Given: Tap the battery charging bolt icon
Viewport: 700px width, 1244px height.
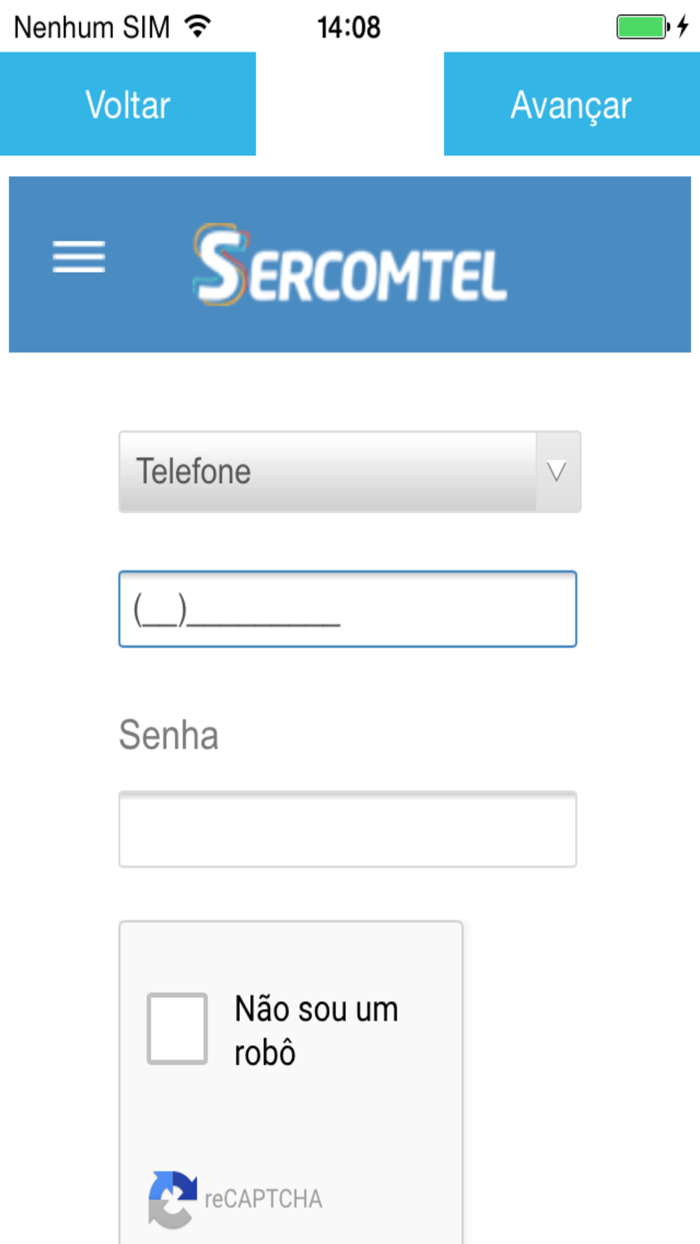Looking at the screenshot, I should click(683, 27).
